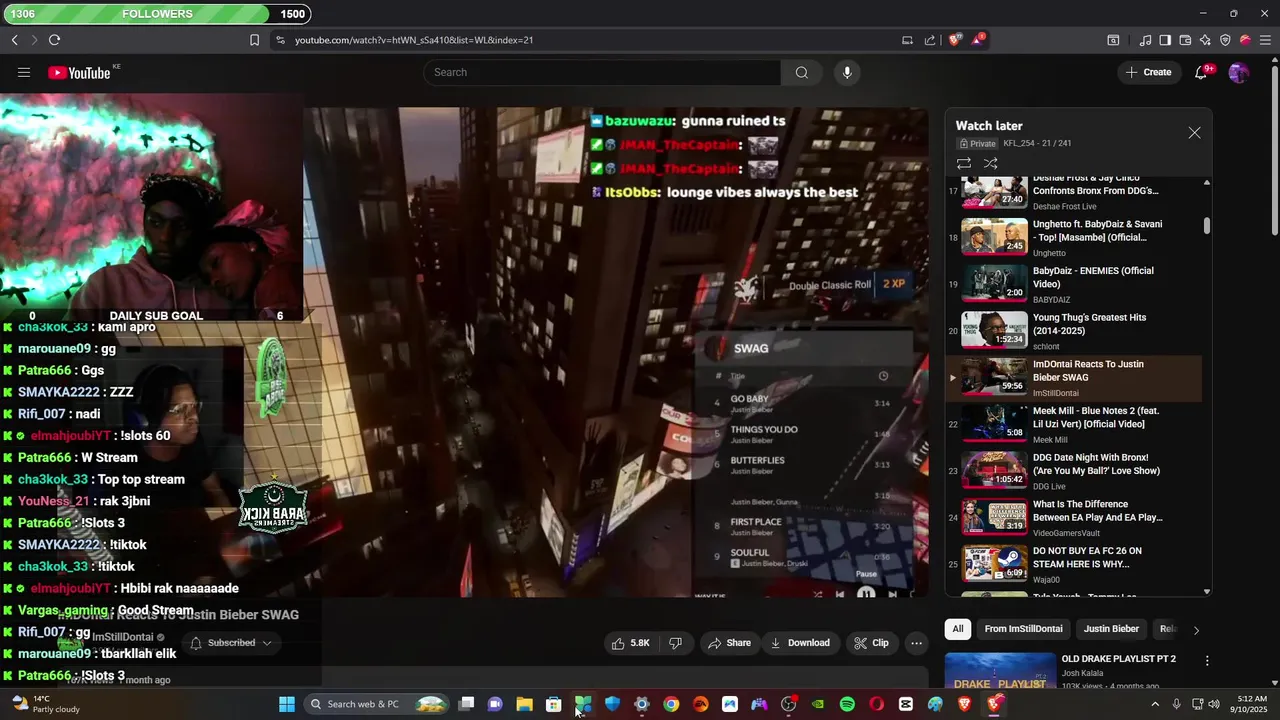Click the Create button
The height and width of the screenshot is (720, 1280).
click(1148, 72)
